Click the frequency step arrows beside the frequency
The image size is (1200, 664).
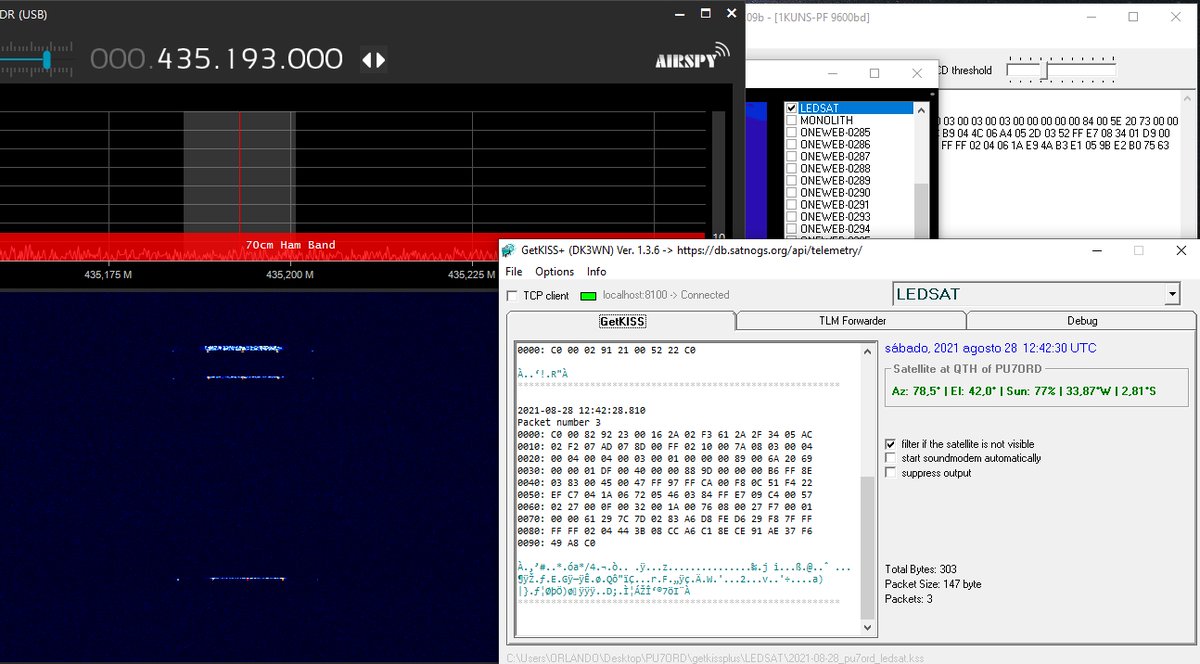click(x=373, y=60)
